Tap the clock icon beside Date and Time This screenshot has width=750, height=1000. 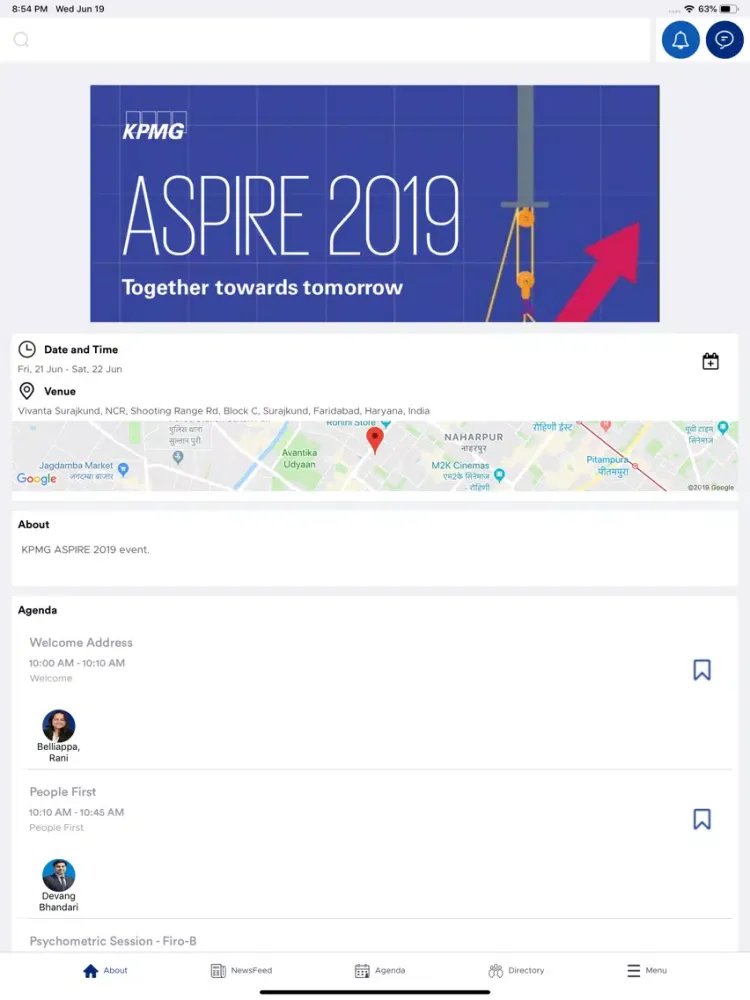pos(27,349)
